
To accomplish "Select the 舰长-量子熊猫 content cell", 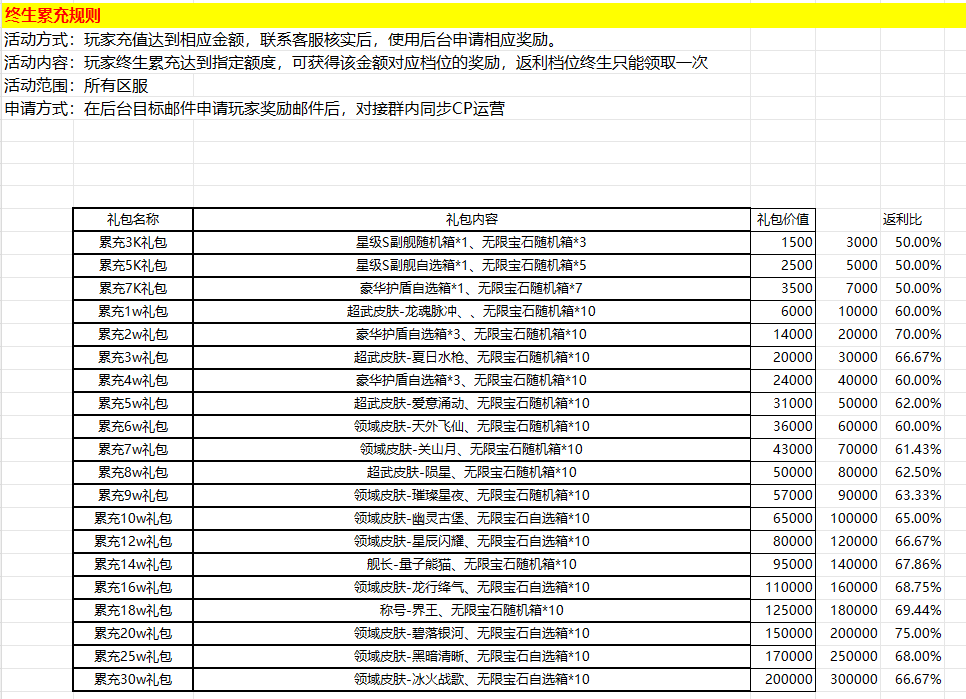I will click(472, 564).
